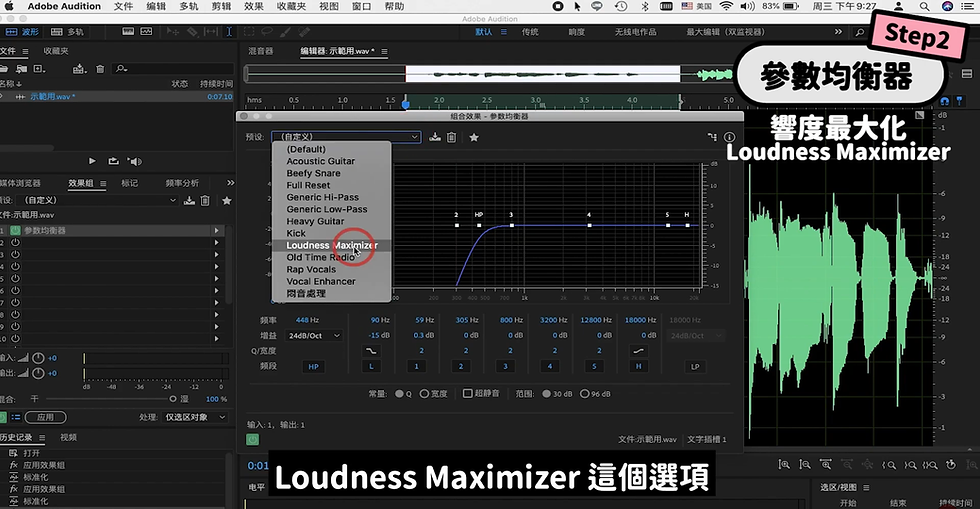This screenshot has width=980, height=509.
Task: Expand arrow of rack slot 1 参数均衡器
Action: 217,230
